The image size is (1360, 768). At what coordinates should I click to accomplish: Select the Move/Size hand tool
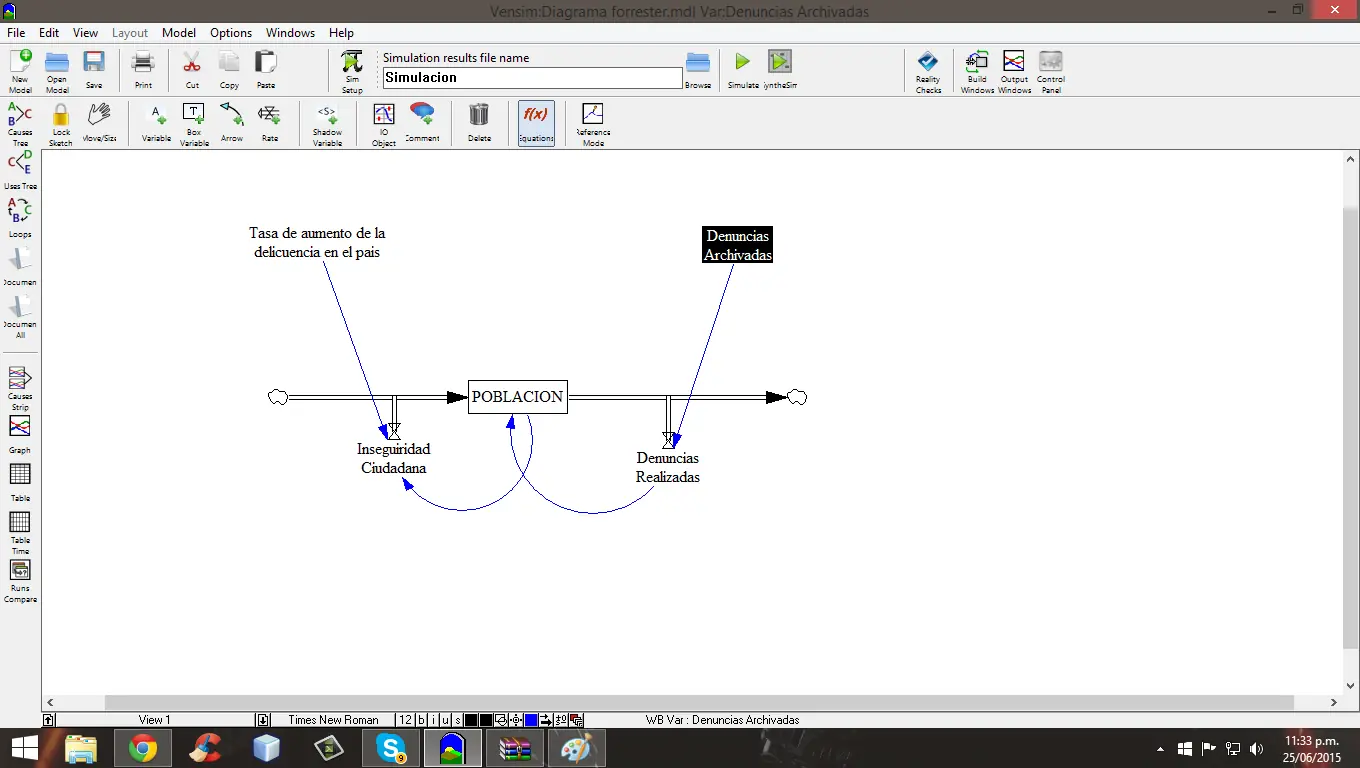click(99, 122)
